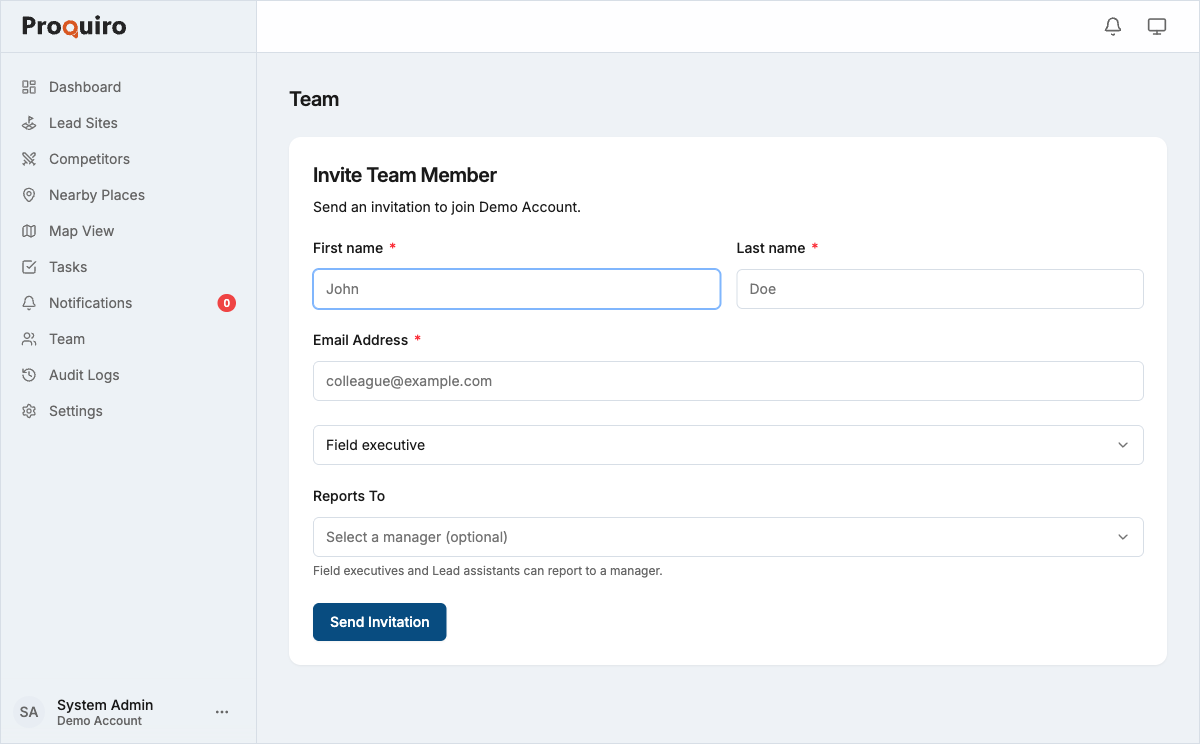Open Nearby Places using the map pin icon
1200x744 pixels.
[30, 195]
